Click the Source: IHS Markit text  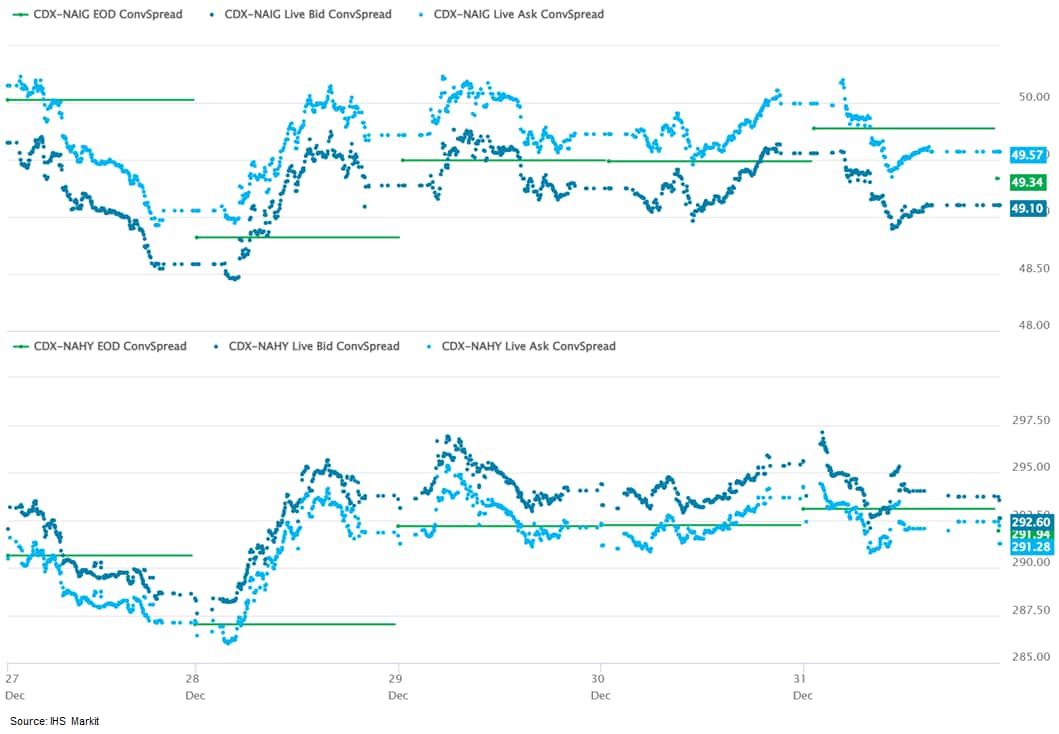click(55, 721)
